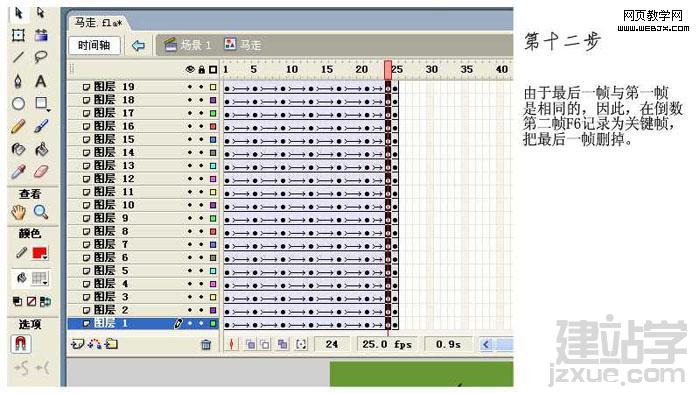700x394 pixels.
Task: Select the Pencil tool
Action: 18,126
